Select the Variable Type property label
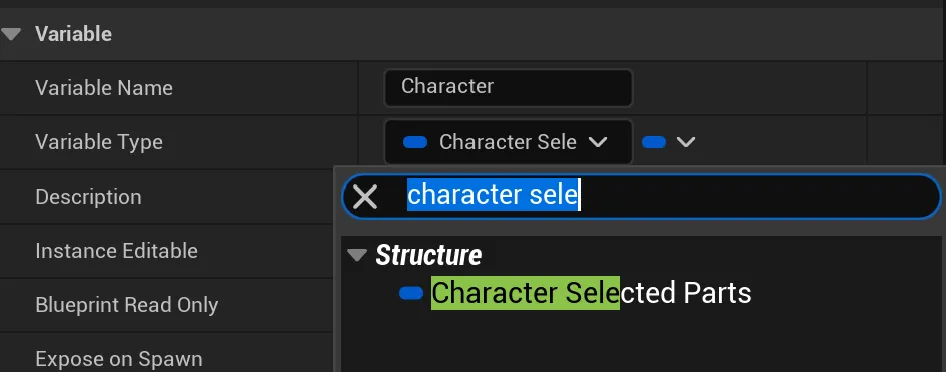Screen dimensions: 946x372 click(x=99, y=142)
